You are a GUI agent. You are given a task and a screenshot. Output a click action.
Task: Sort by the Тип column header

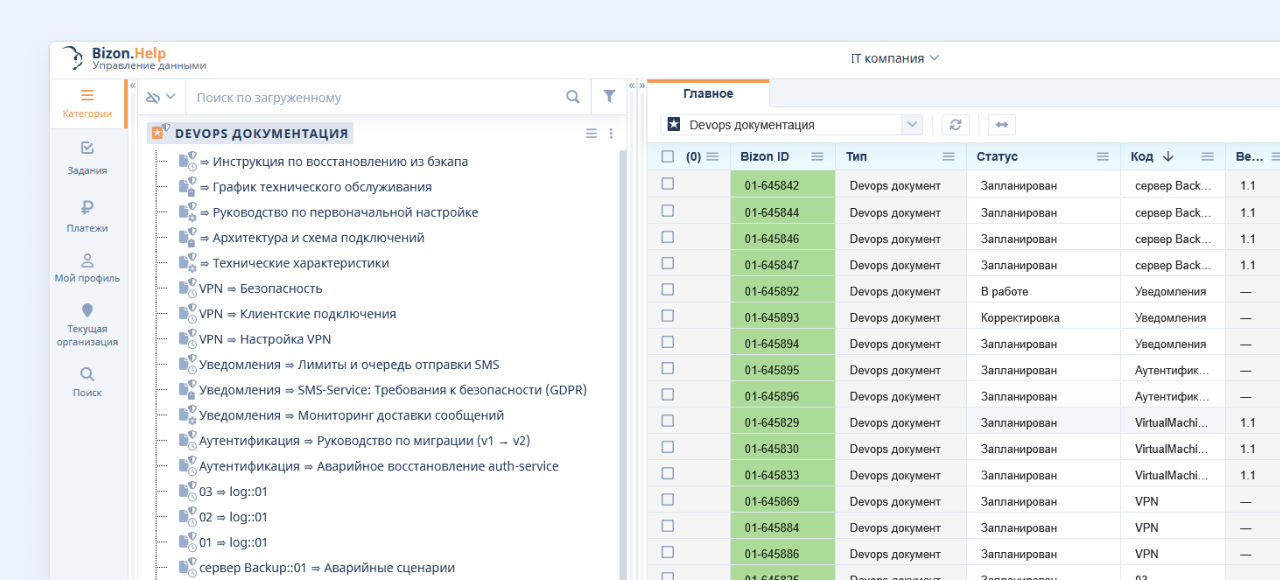click(x=857, y=156)
